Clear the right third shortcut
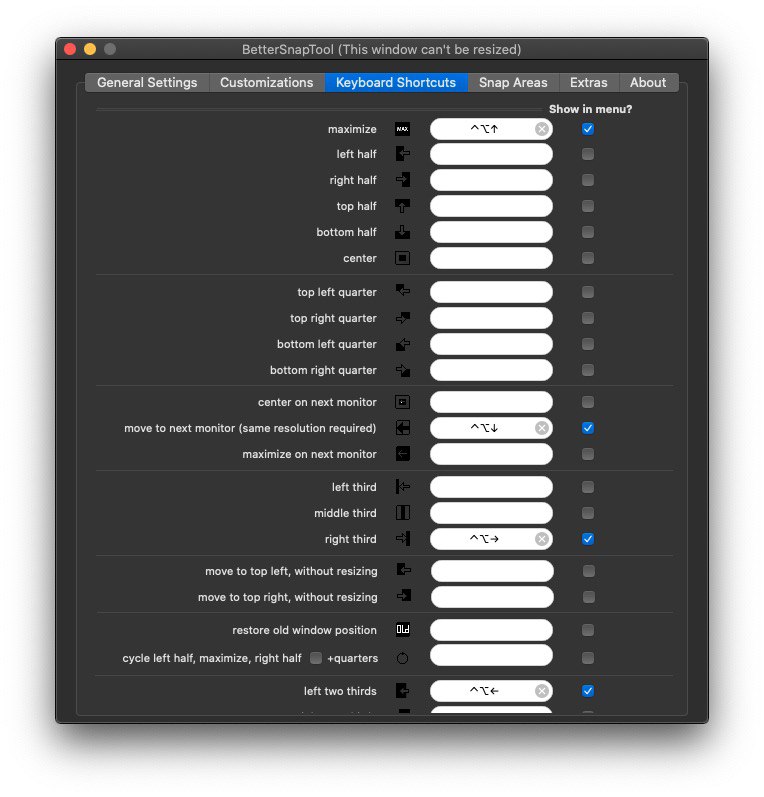764x797 pixels. tap(542, 539)
